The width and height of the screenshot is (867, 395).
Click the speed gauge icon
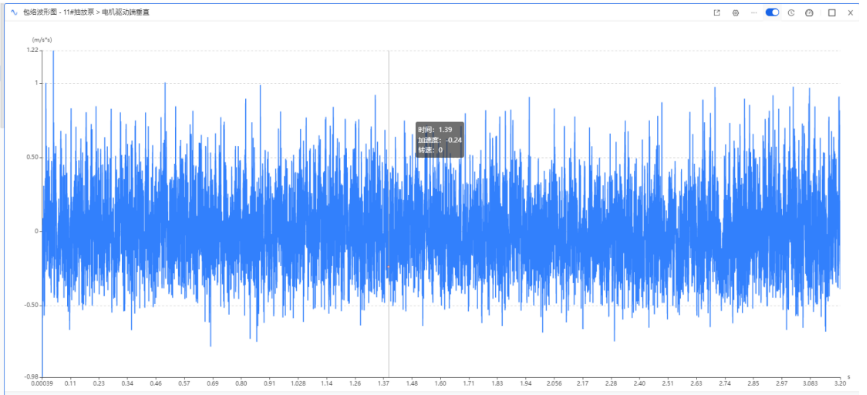(809, 13)
